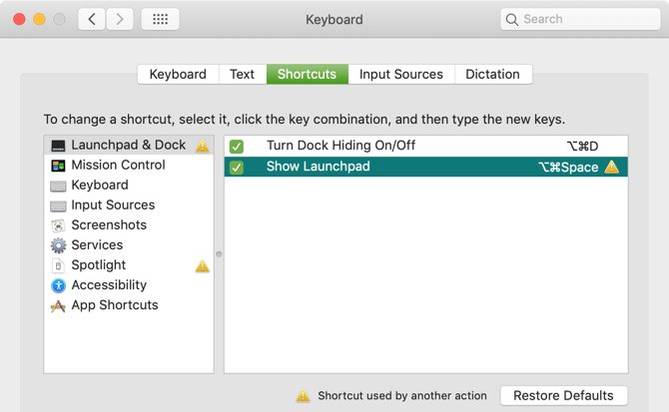Show all preferences grid button
Image resolution: width=669 pixels, height=412 pixels.
click(x=160, y=19)
